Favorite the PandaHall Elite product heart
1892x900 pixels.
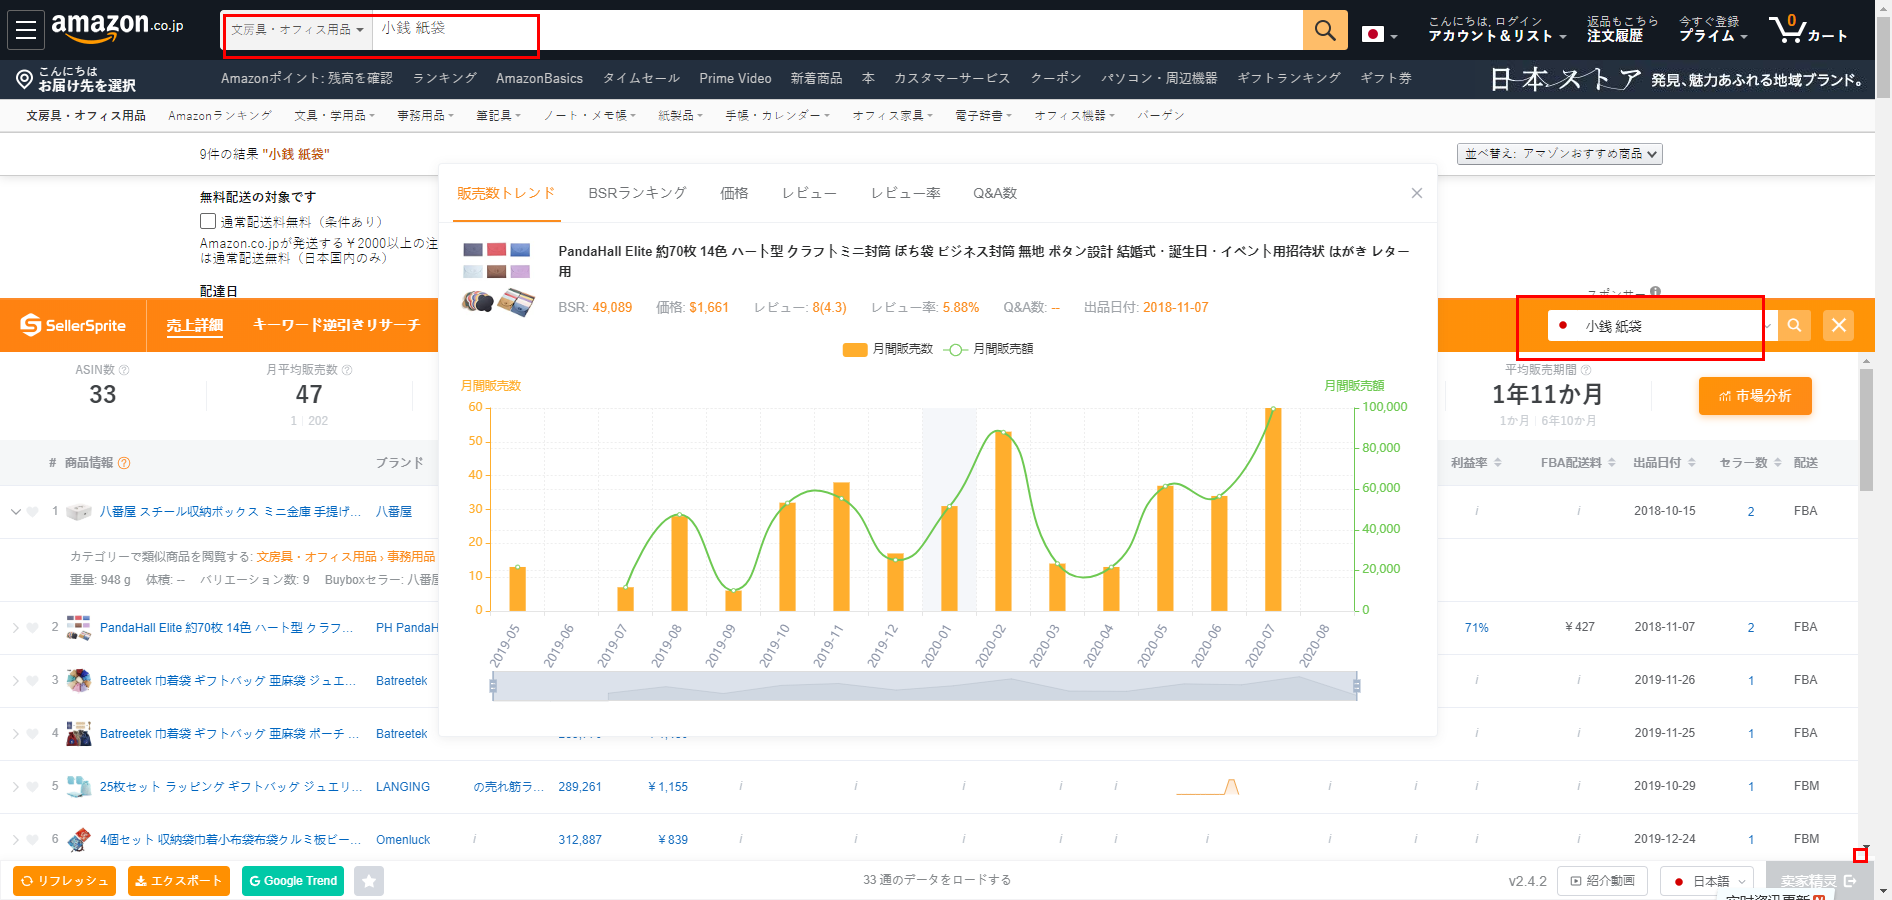33,628
